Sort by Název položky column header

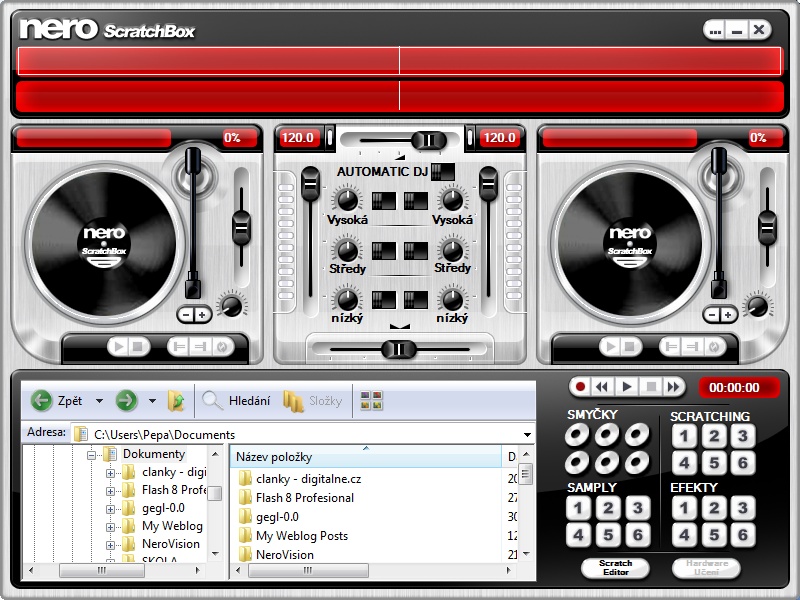pos(366,457)
